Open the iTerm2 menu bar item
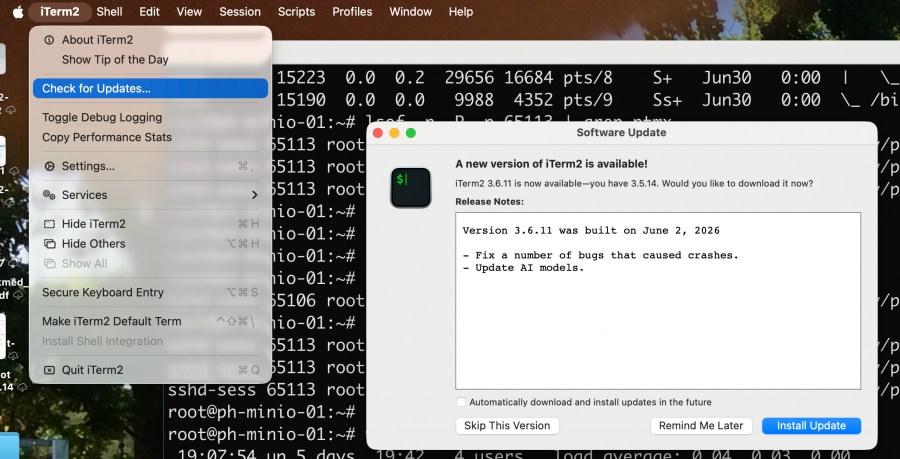 point(60,11)
